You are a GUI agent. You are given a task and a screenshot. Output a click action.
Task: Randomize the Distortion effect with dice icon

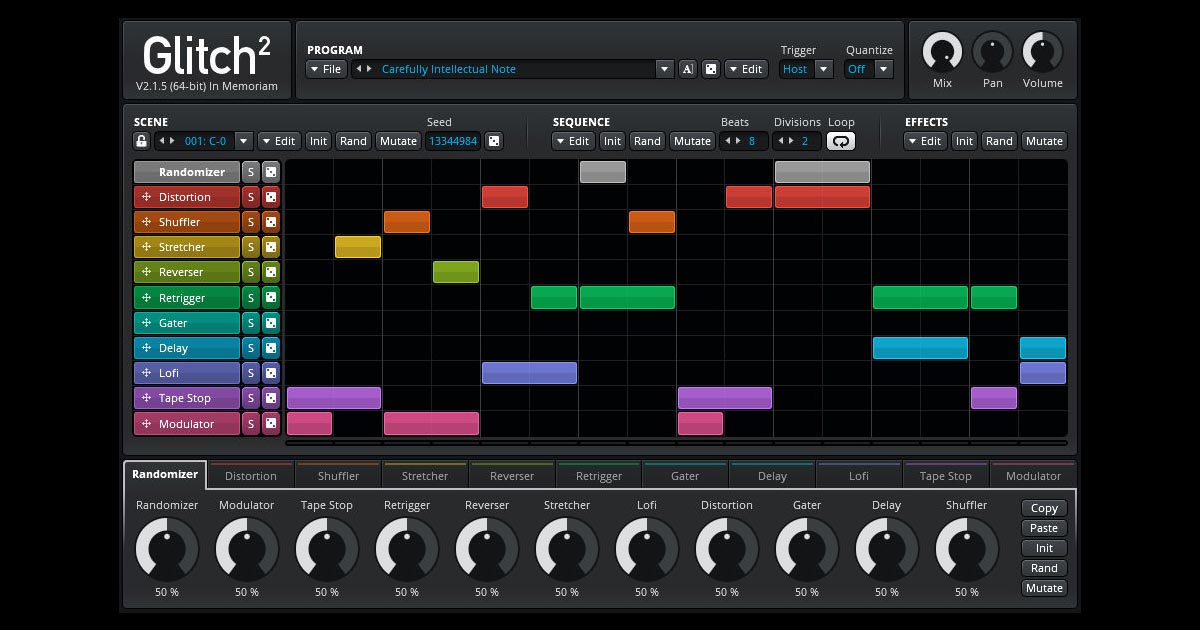(271, 197)
